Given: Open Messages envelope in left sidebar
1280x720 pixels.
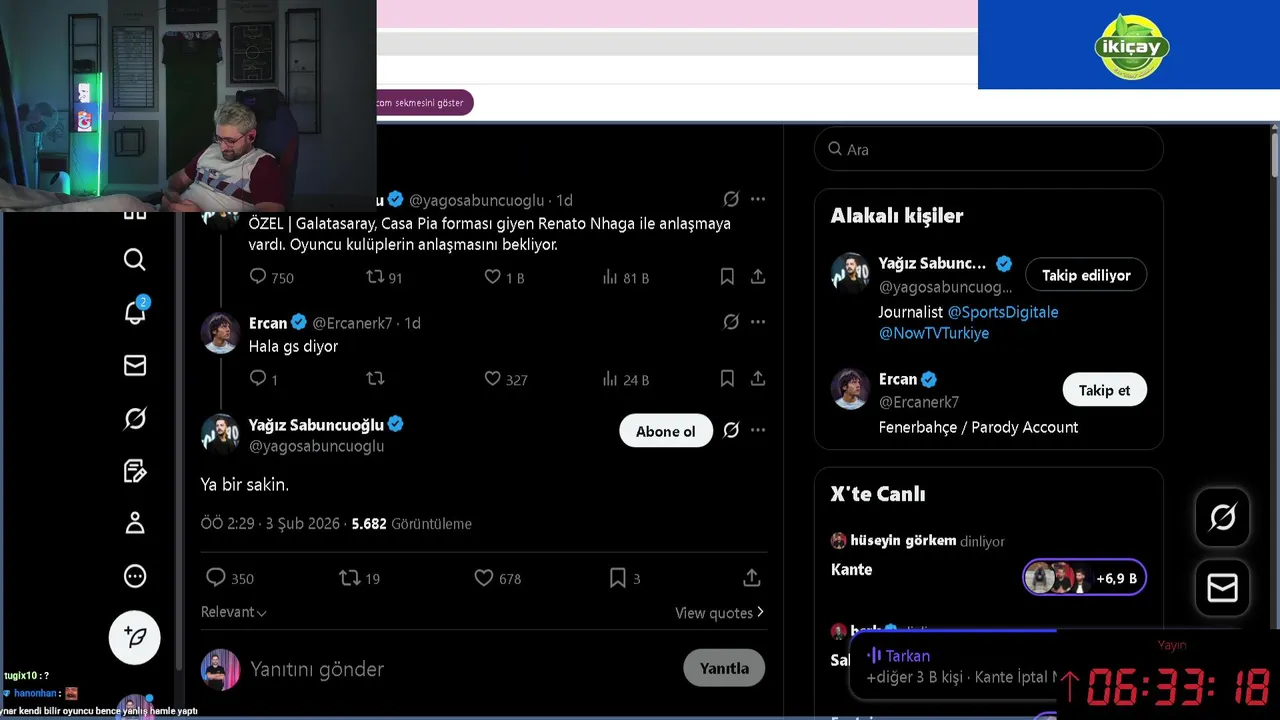Looking at the screenshot, I should click(135, 366).
